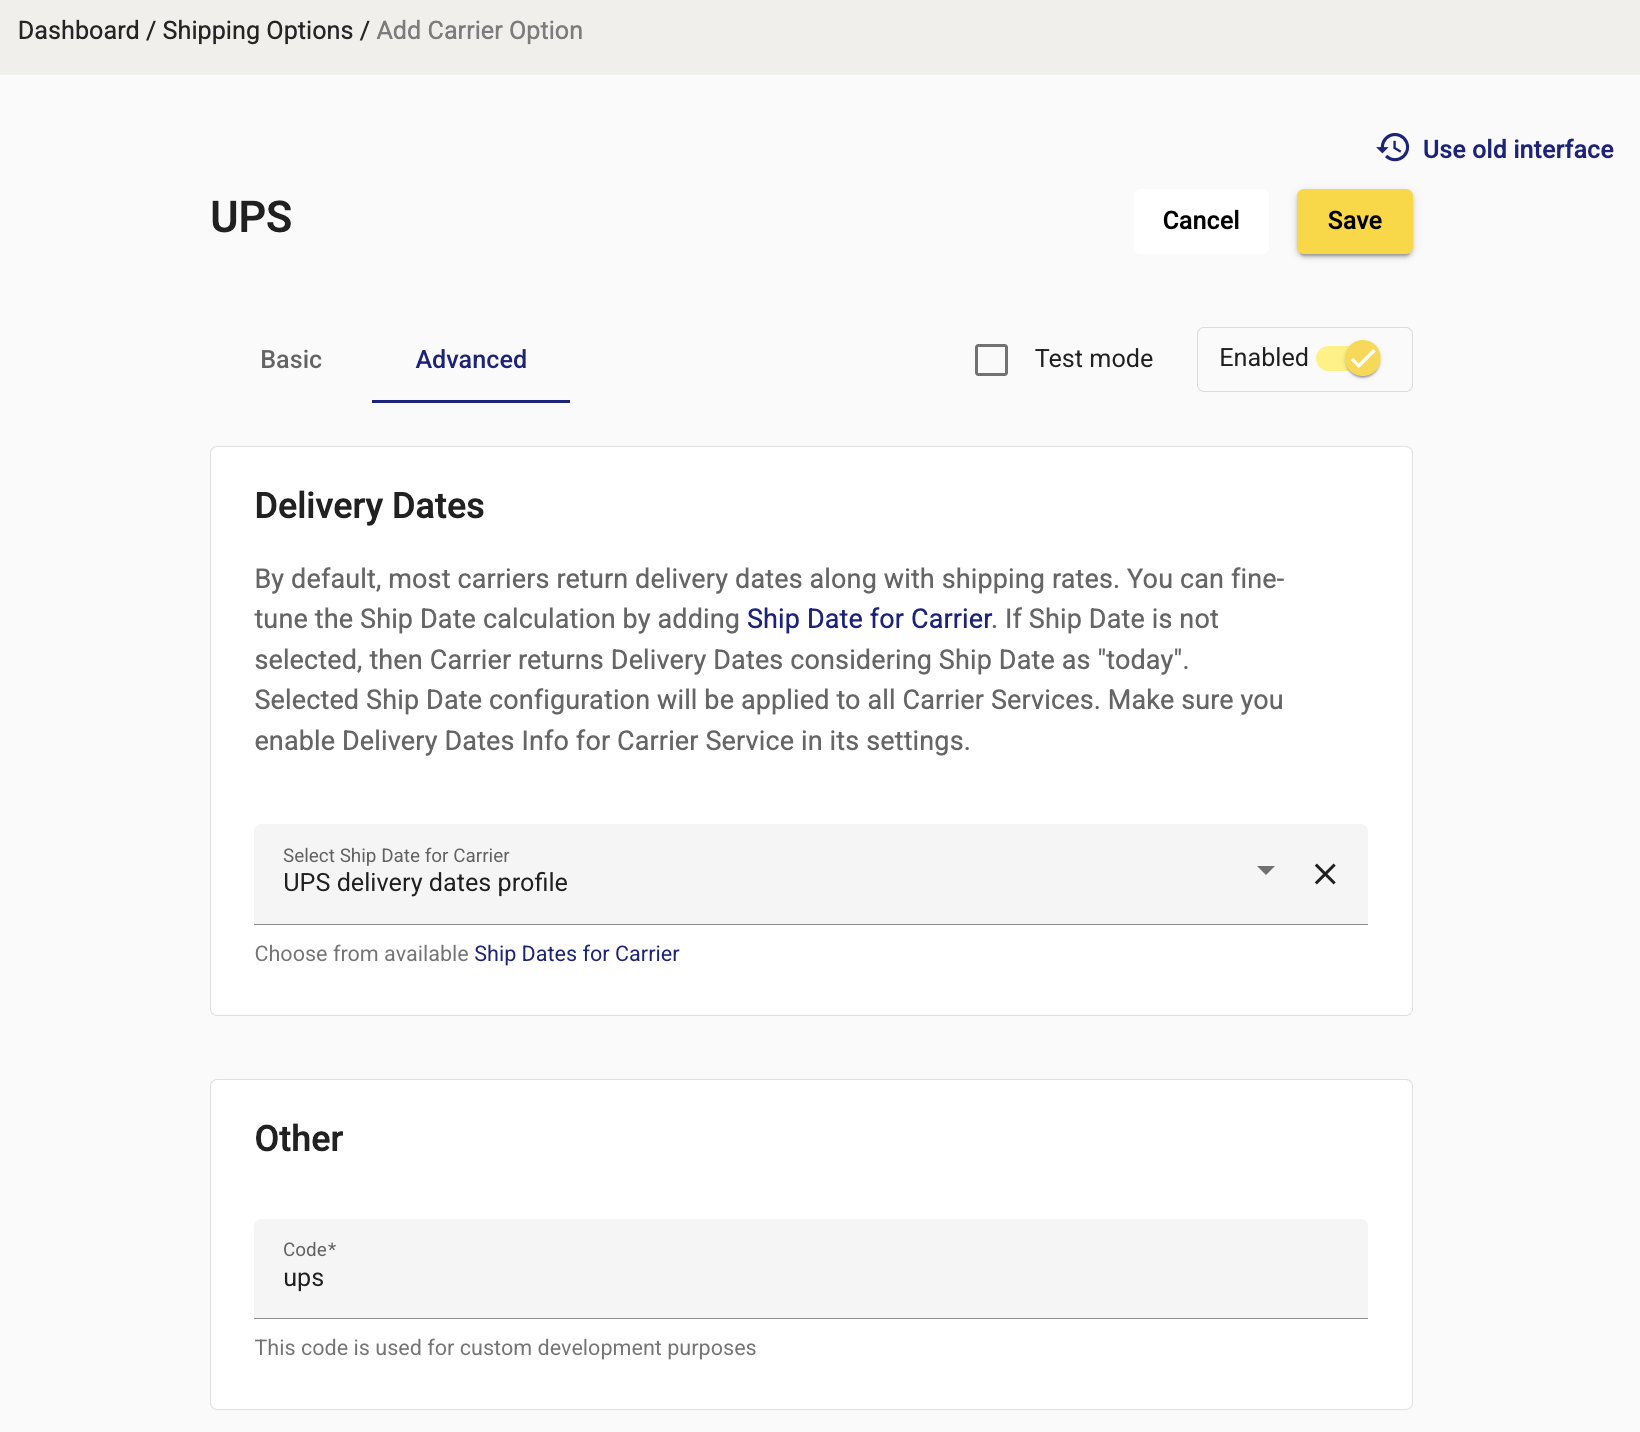Click the history clock icon beside Use old interface

click(1393, 148)
